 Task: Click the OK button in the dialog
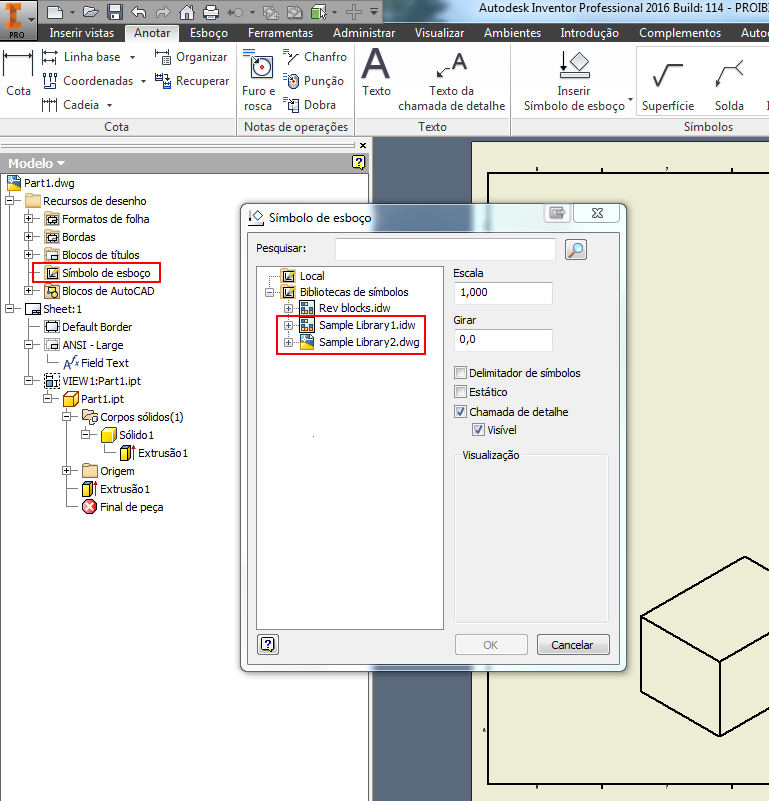491,645
